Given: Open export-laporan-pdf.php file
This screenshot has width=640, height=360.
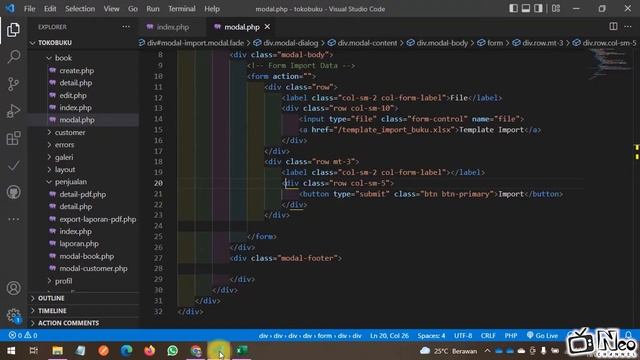Looking at the screenshot, I should coord(98,219).
